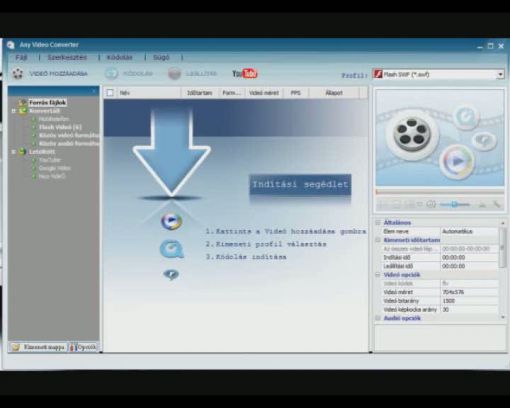Expand the Audió opciók section
The width and height of the screenshot is (510, 408).
(378, 318)
